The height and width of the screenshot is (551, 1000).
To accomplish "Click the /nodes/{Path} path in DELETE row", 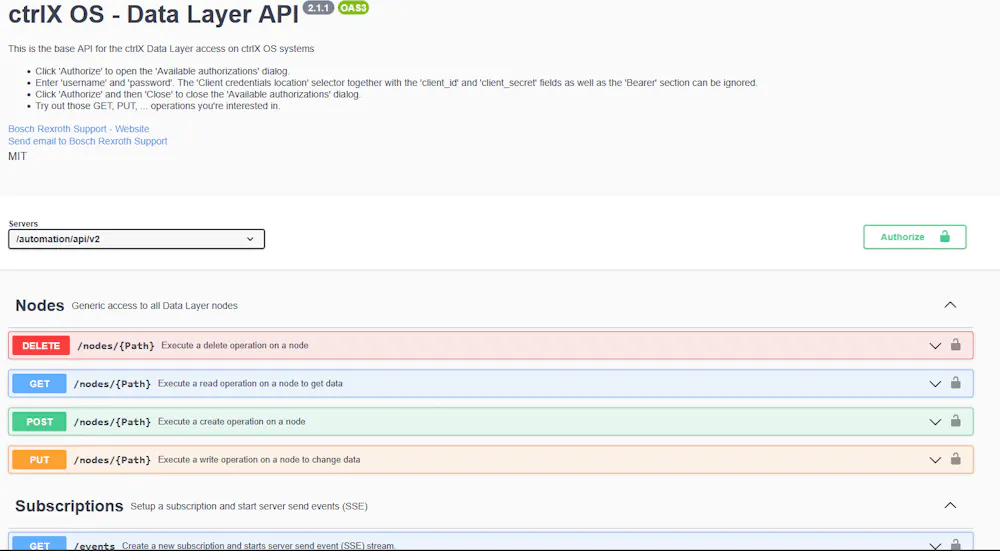I will tap(115, 346).
